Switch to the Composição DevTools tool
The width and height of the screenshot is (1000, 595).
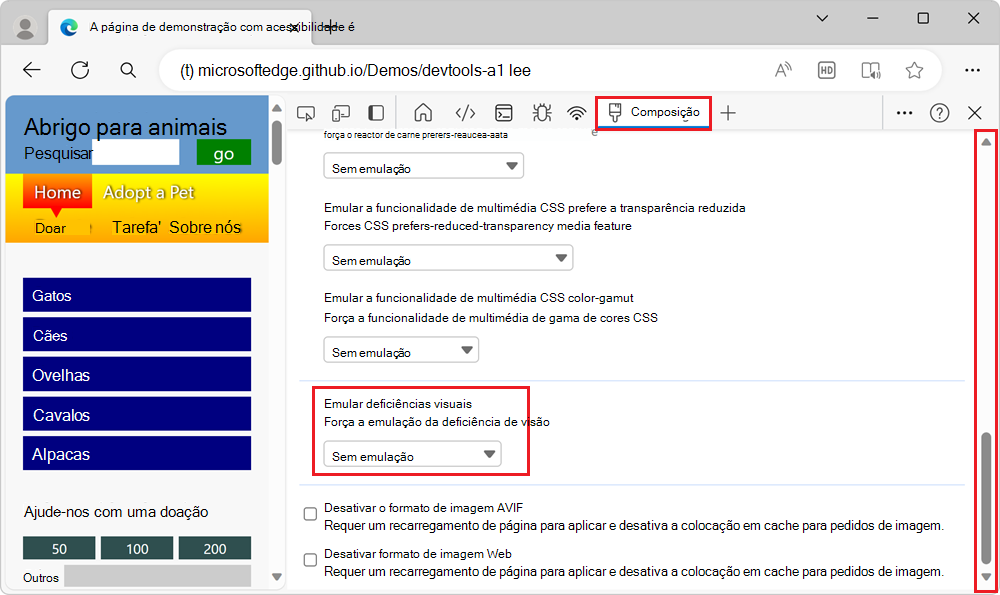(x=653, y=112)
